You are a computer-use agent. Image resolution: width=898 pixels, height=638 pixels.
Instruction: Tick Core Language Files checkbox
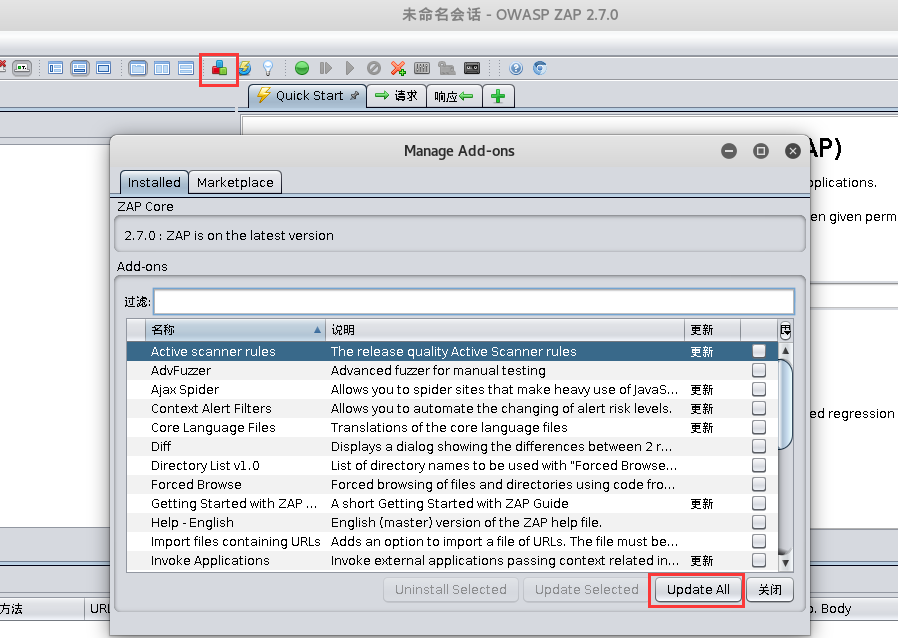[x=759, y=427]
